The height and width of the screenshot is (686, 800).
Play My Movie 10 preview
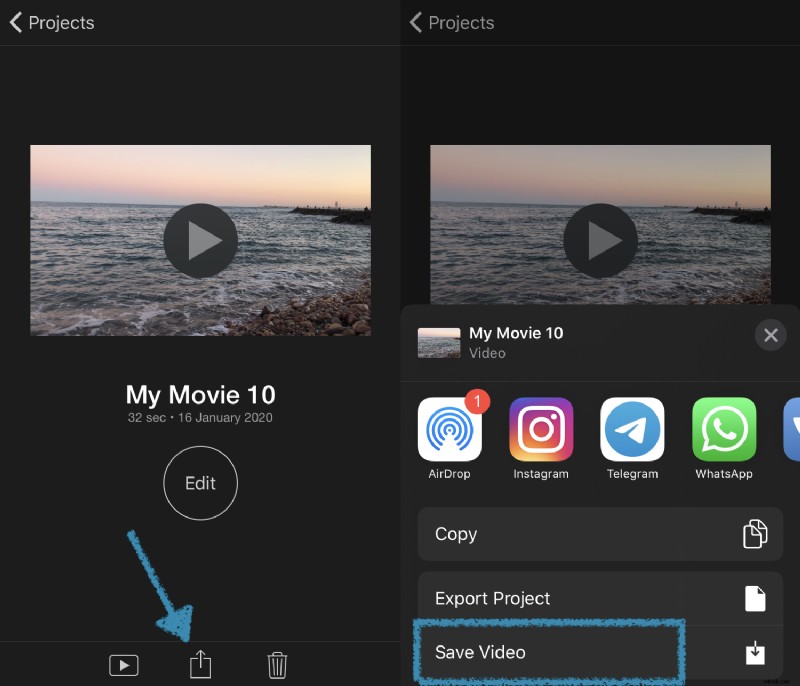click(200, 240)
